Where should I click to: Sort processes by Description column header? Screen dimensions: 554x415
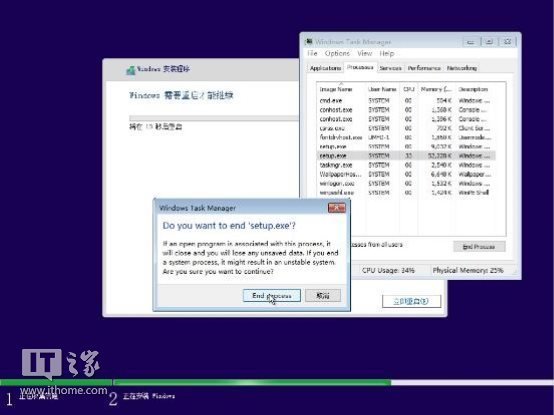473,89
